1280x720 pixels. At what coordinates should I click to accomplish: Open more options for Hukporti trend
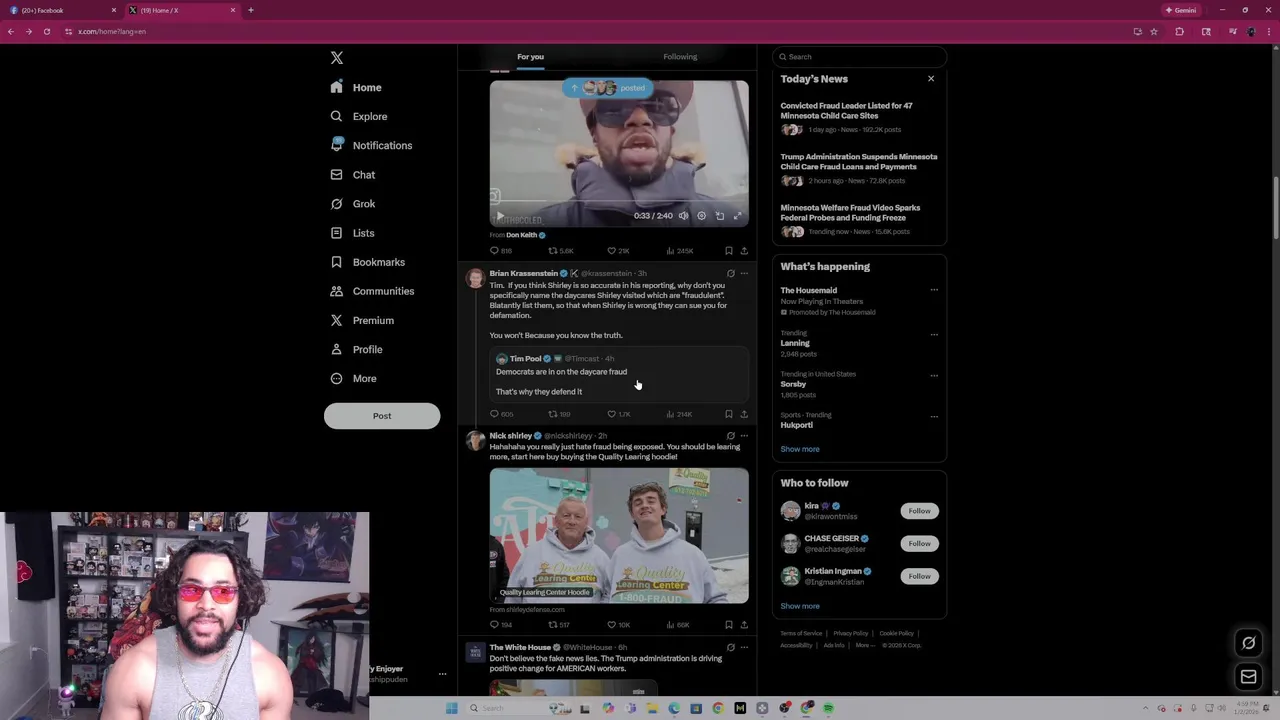934,416
